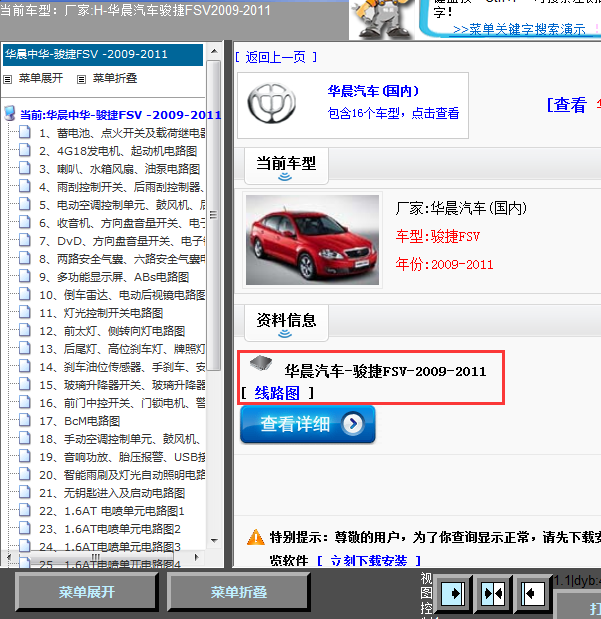The width and height of the screenshot is (601, 619).
Task: Click the [查看 link at right
Action: tap(567, 105)
